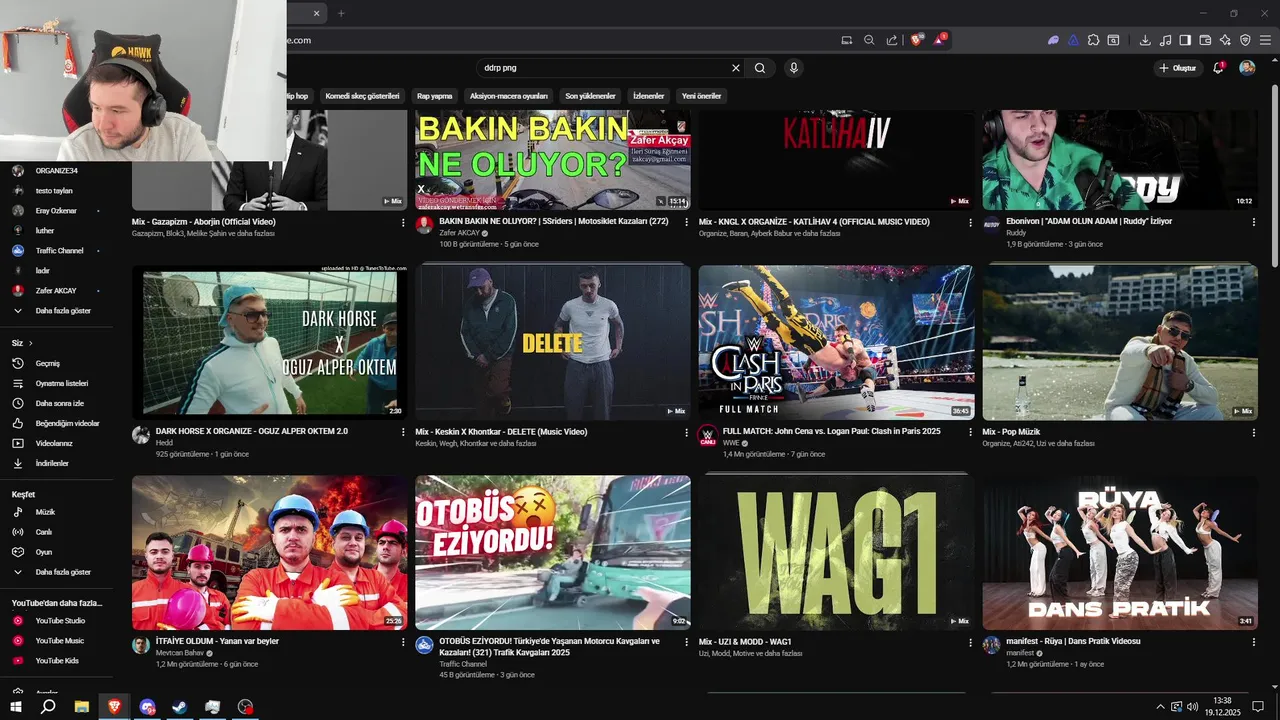Open the music note playlist icon
Image resolution: width=1280 pixels, height=720 pixels.
tap(1165, 40)
